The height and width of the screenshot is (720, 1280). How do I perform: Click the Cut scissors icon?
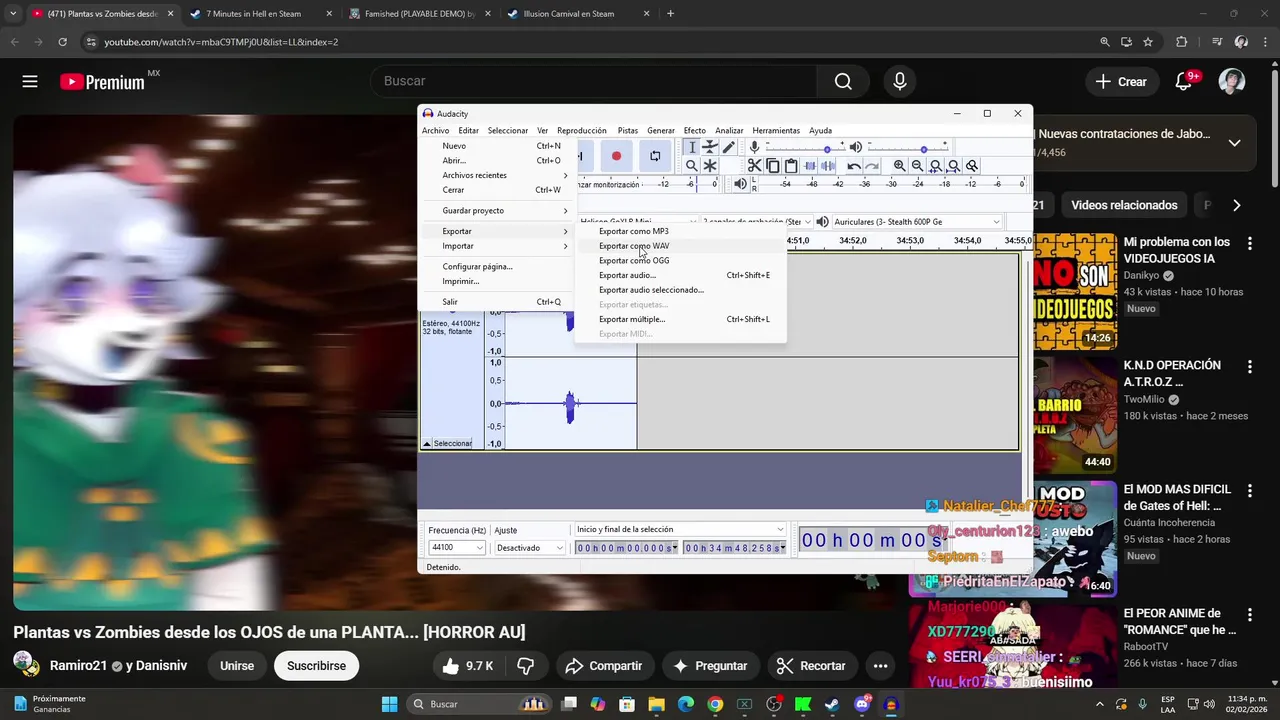[x=754, y=166]
